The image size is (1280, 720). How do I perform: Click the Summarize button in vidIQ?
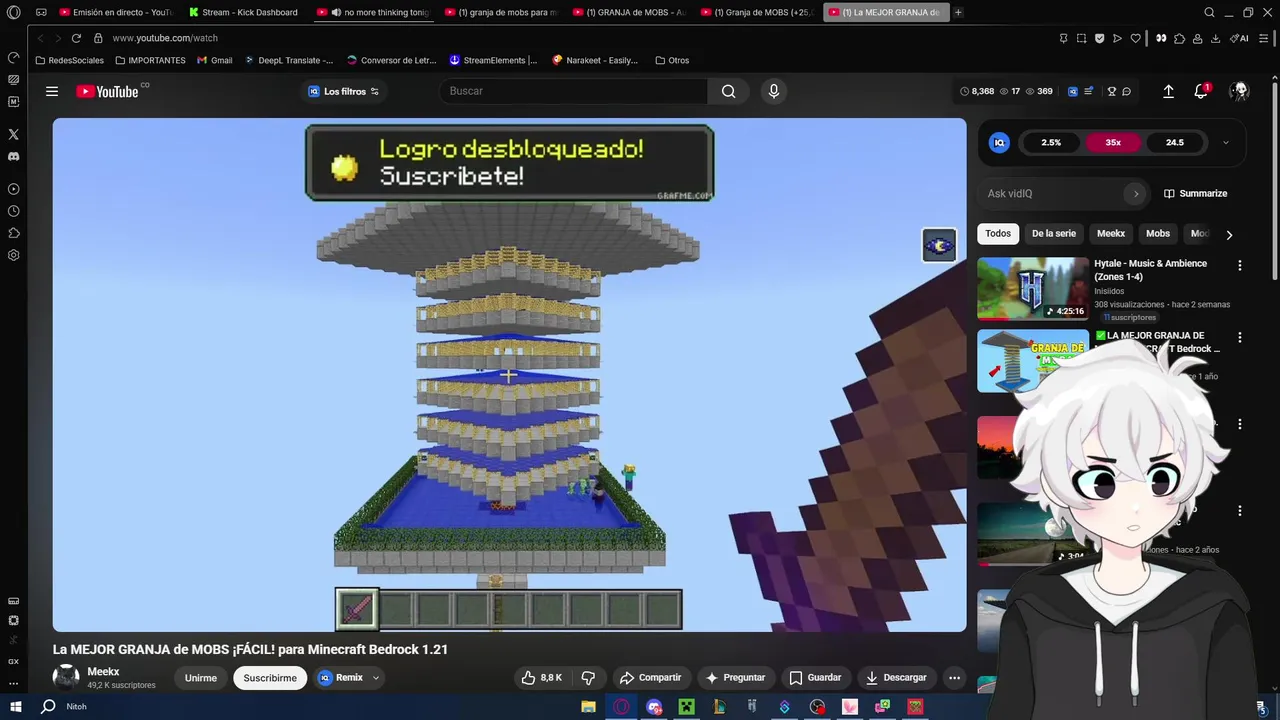tap(1195, 194)
